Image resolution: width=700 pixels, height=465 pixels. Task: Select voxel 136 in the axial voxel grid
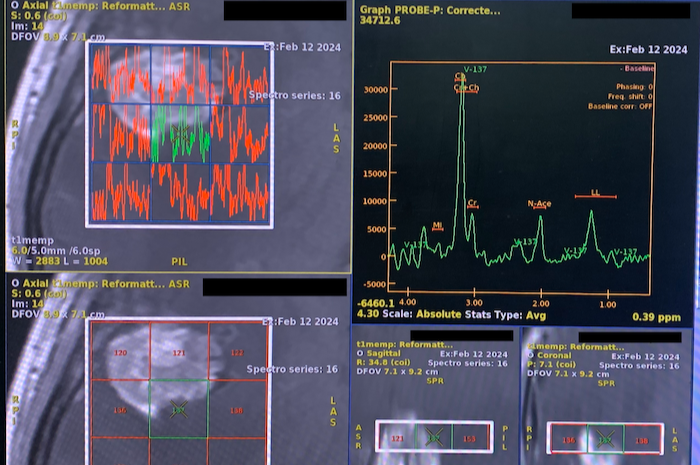pyautogui.click(x=121, y=409)
